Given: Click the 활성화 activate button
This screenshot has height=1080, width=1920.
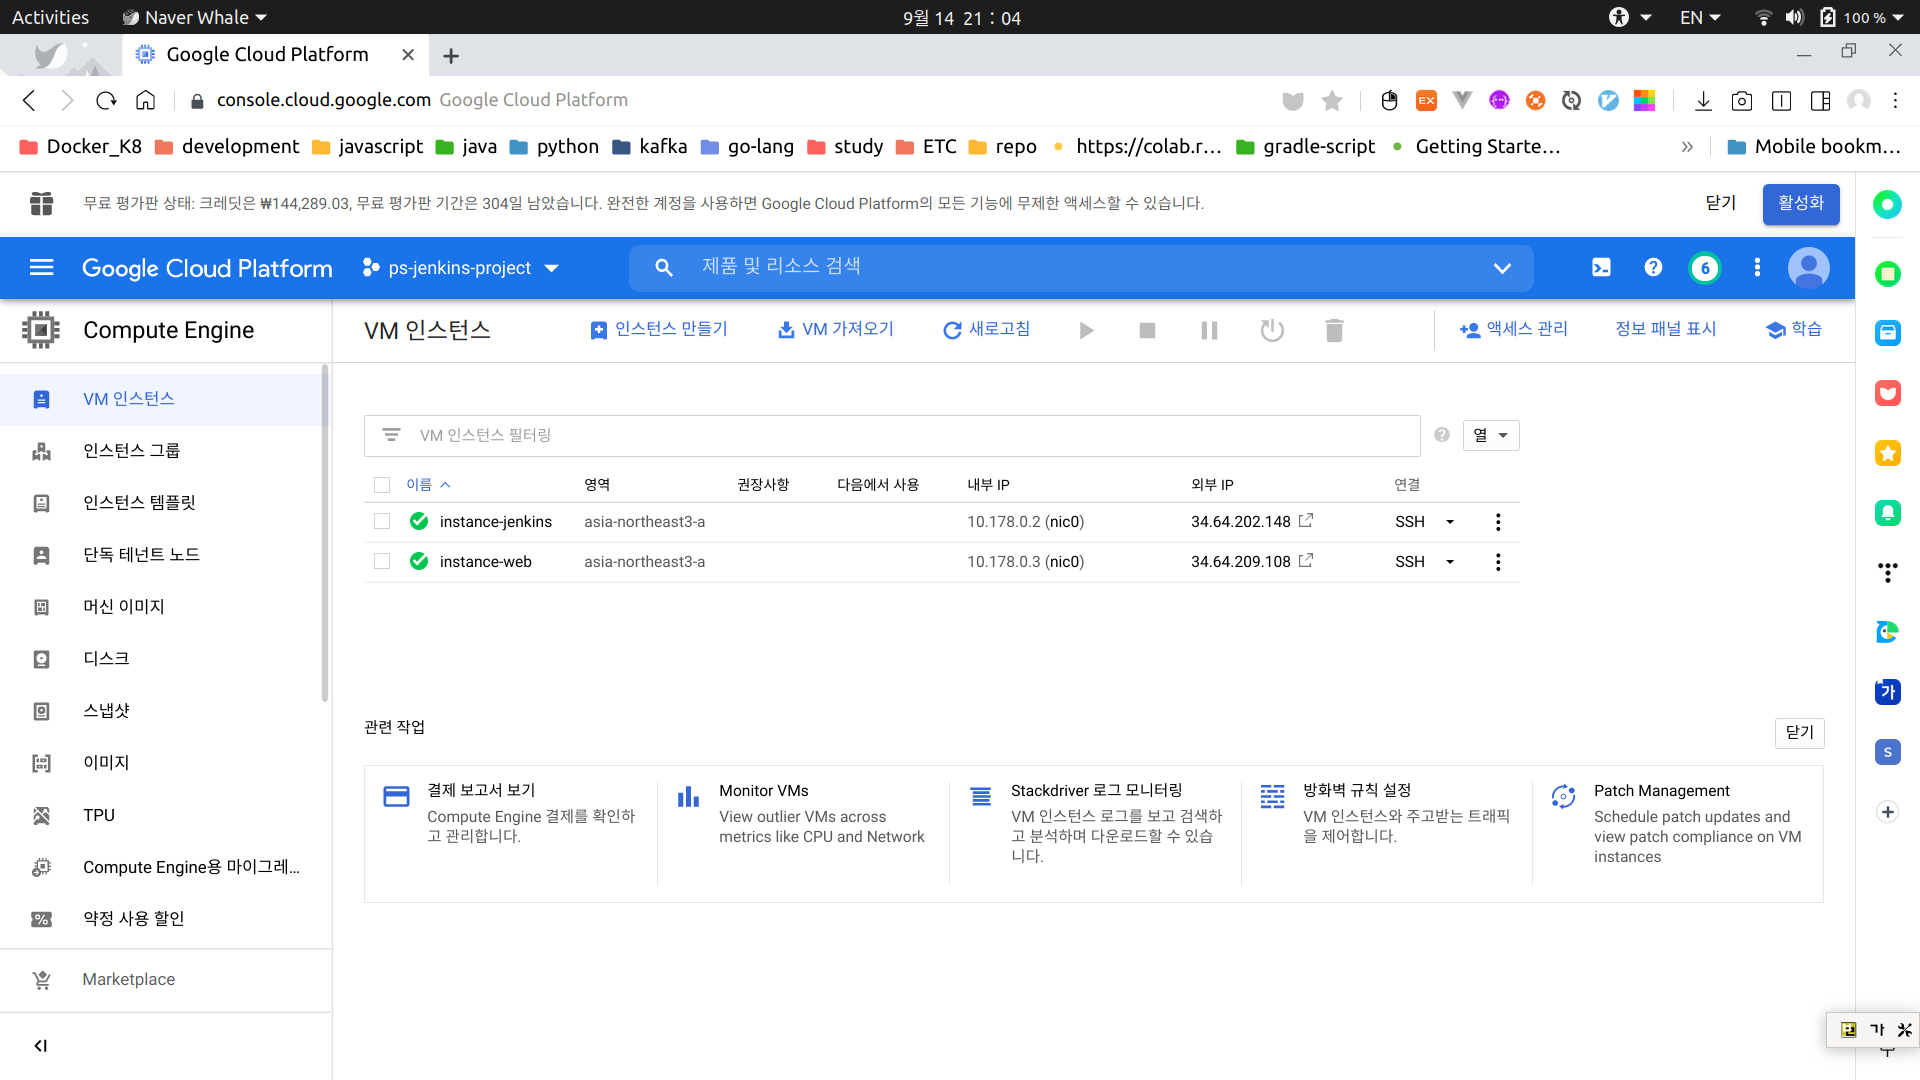Looking at the screenshot, I should coord(1800,204).
